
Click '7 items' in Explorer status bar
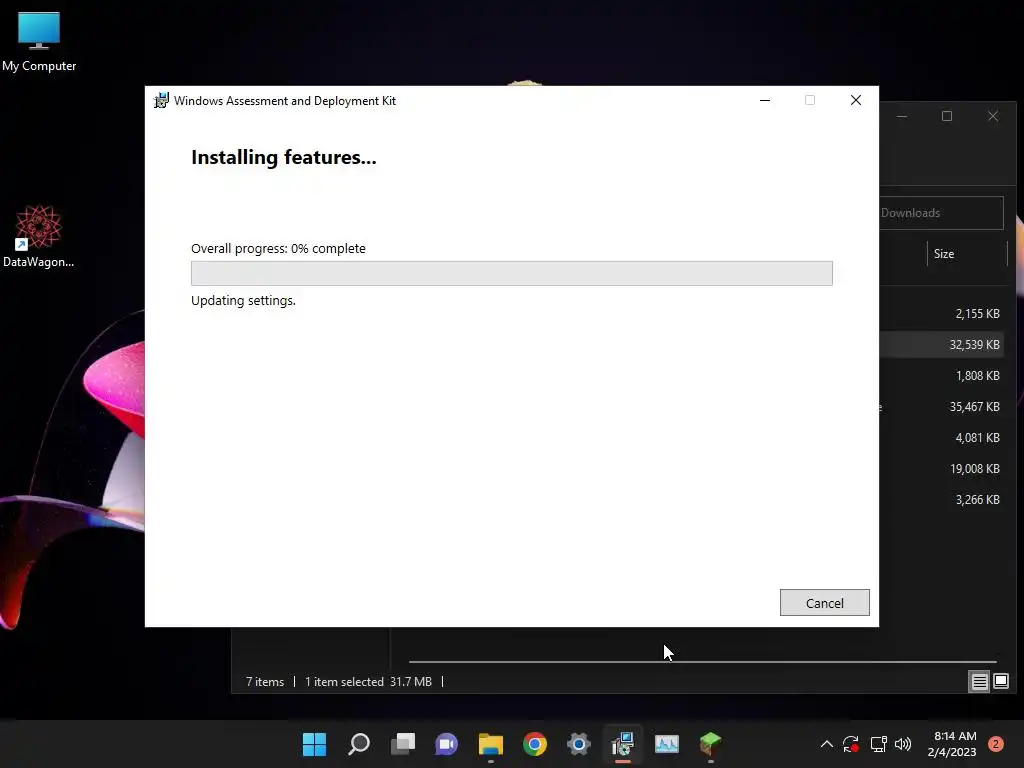(x=264, y=682)
